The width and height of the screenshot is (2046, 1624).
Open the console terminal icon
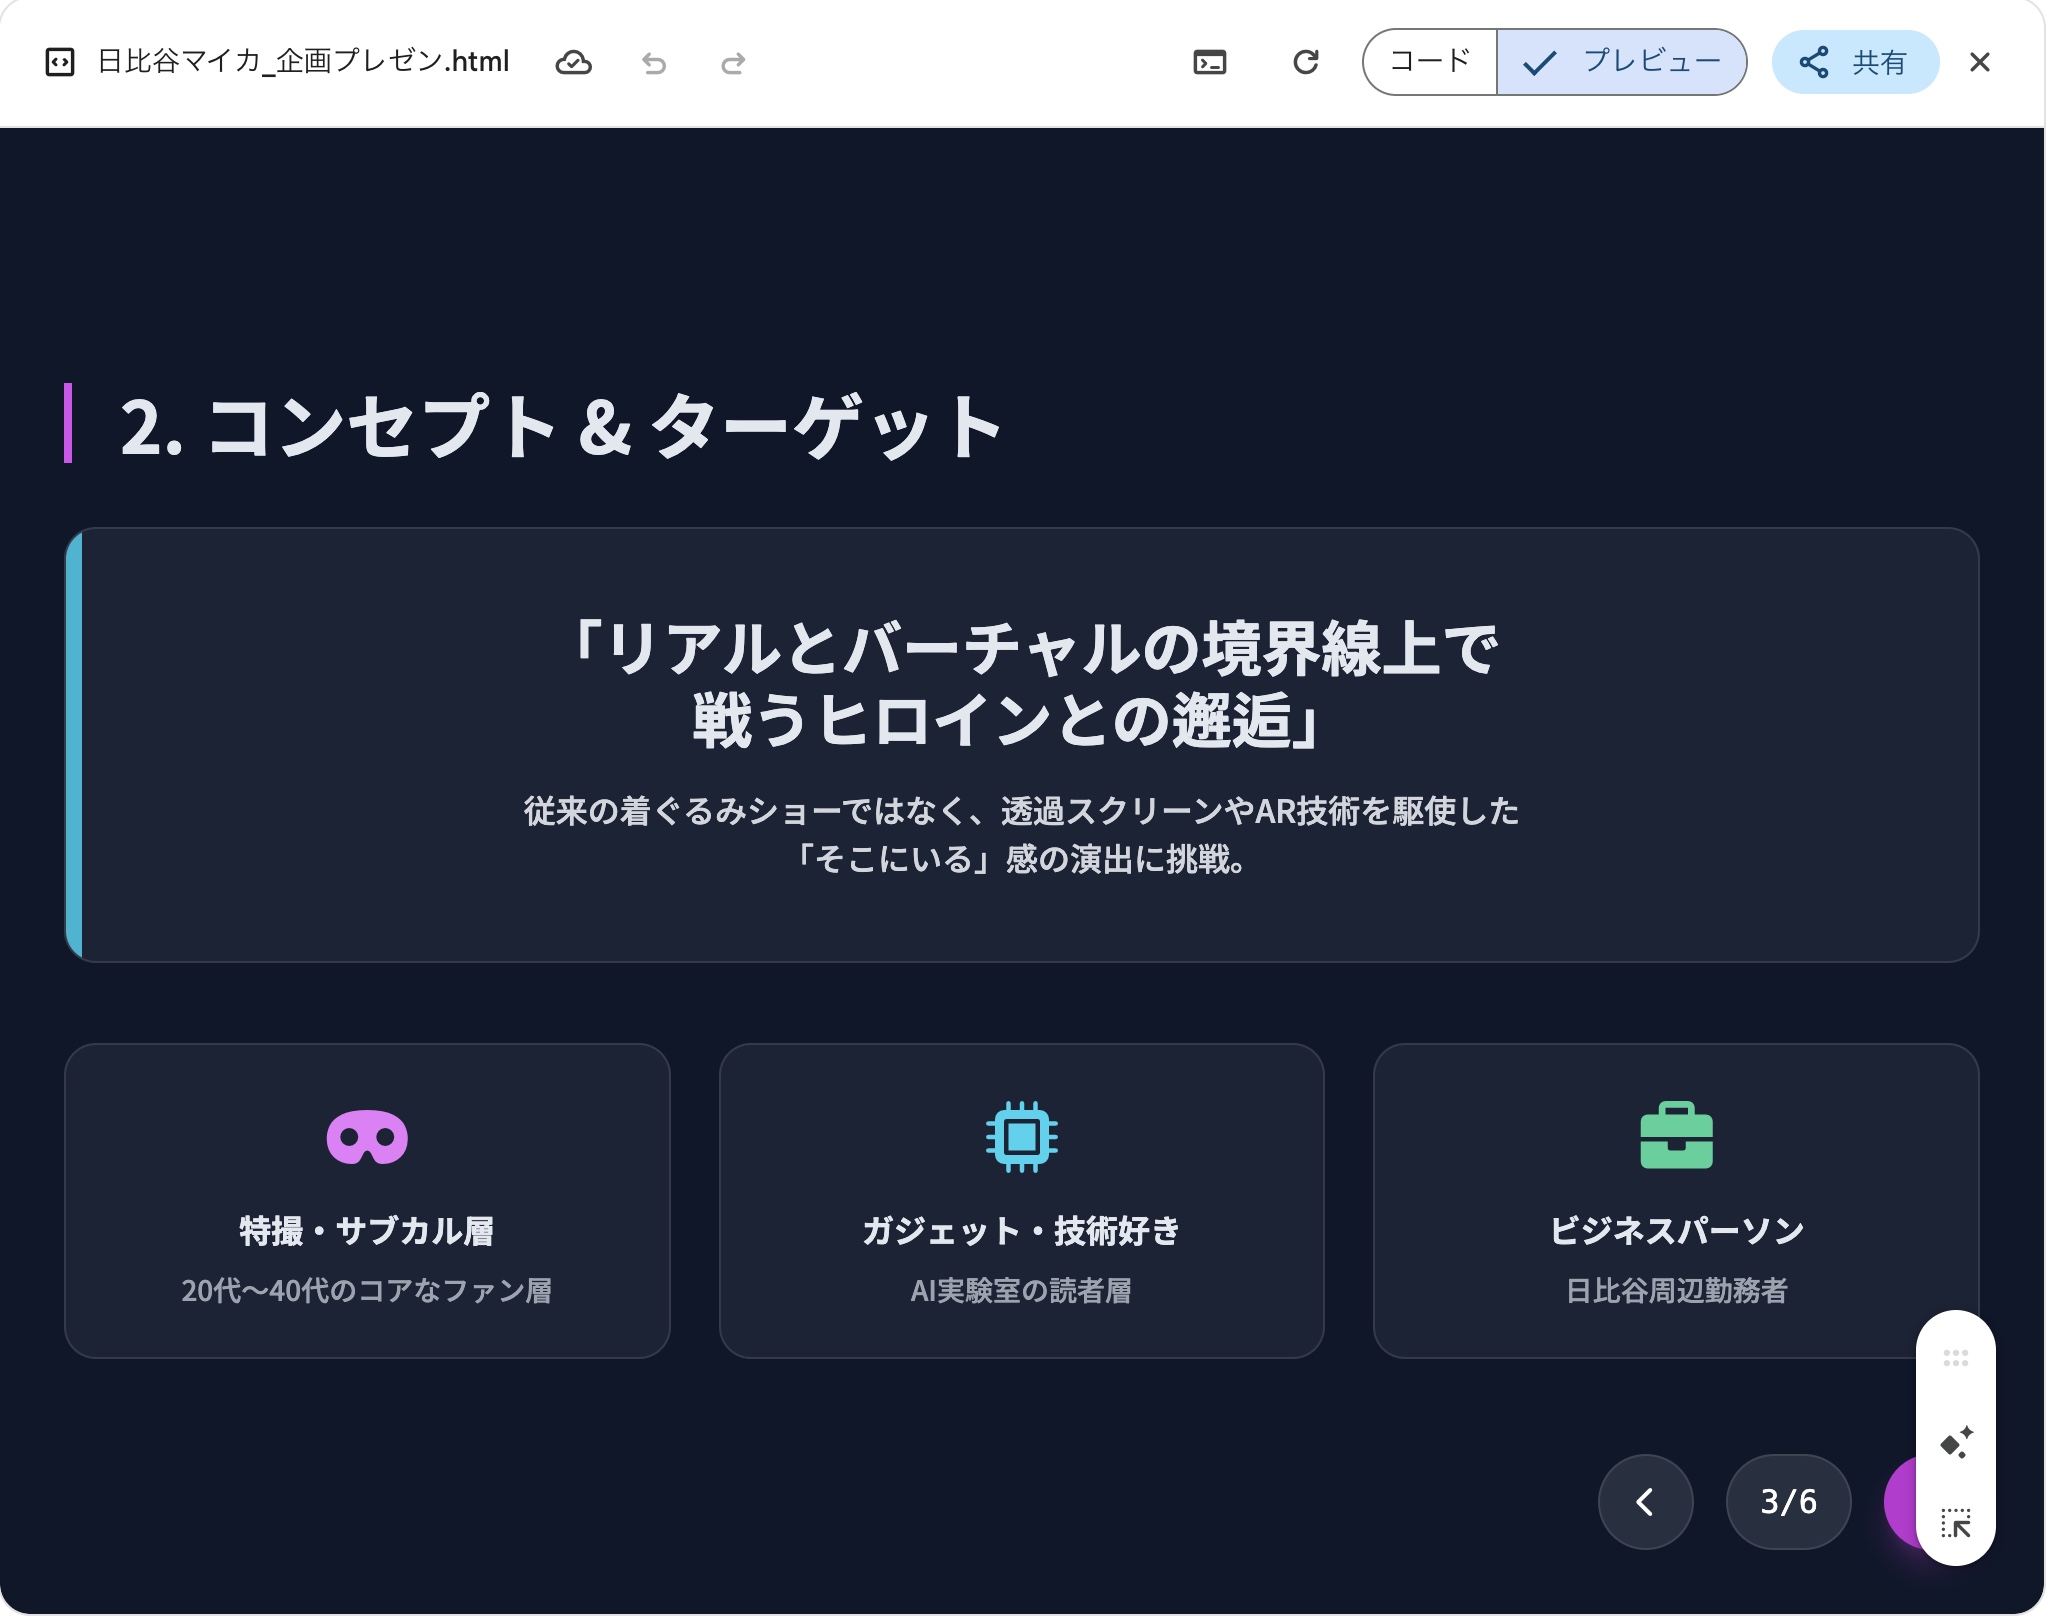point(1209,63)
